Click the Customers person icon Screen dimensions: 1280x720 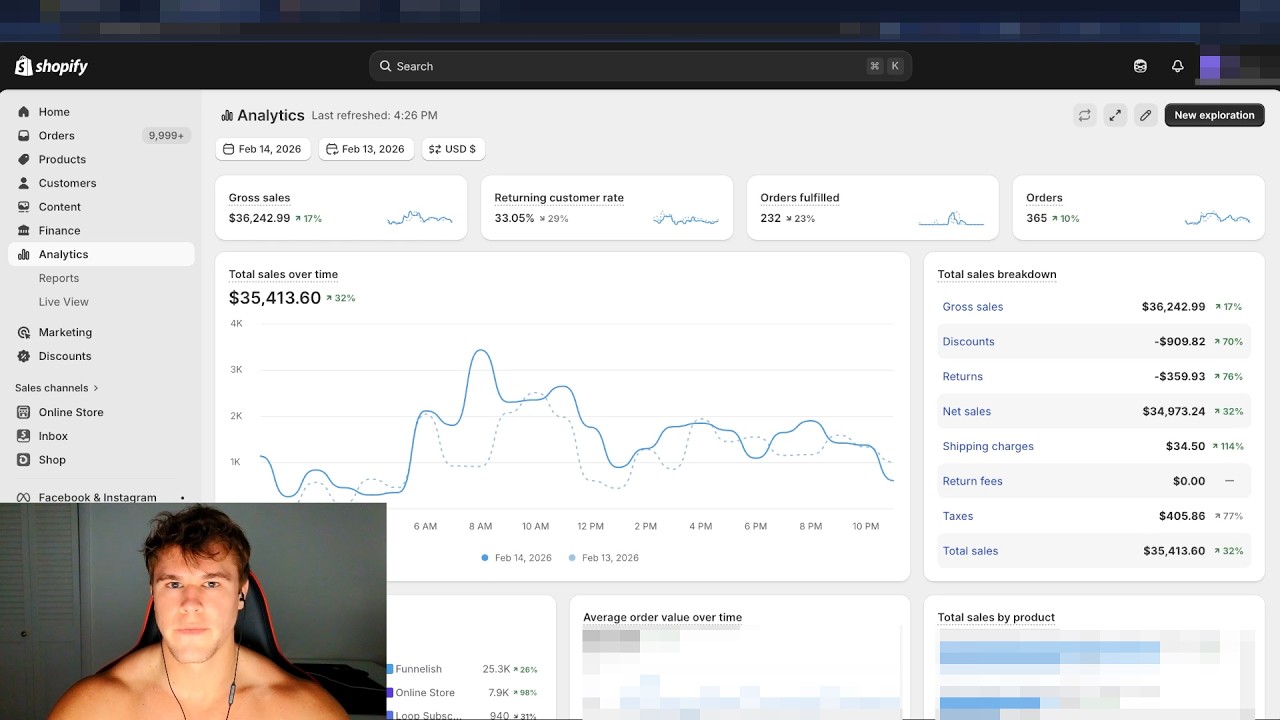(x=24, y=183)
